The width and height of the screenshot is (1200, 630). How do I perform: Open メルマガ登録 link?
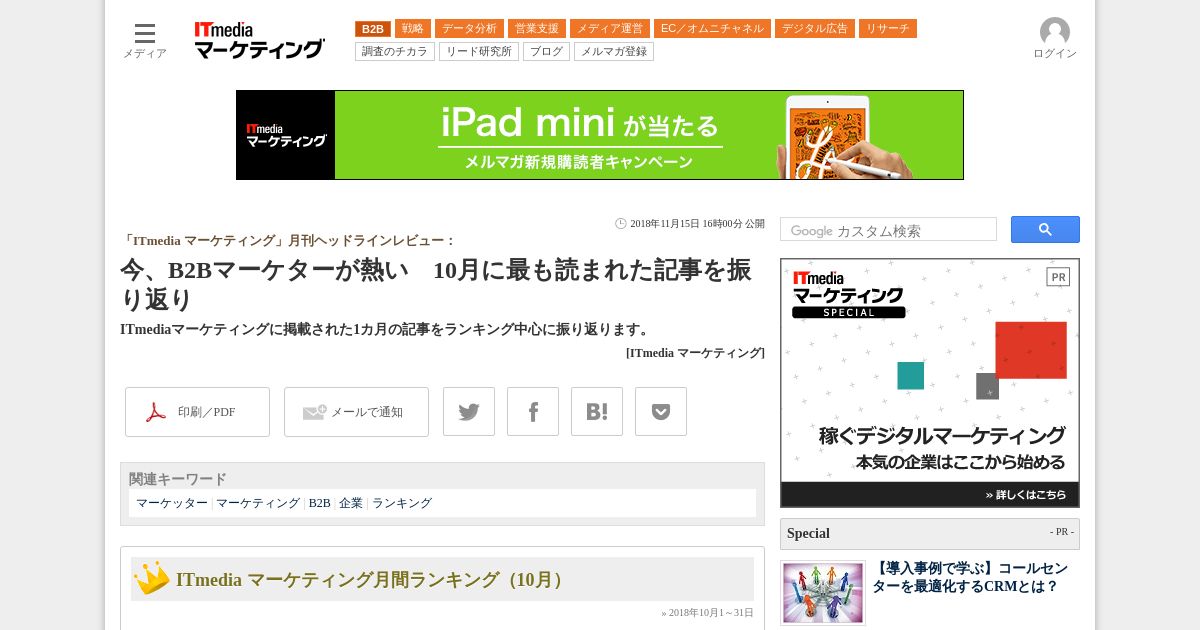[x=614, y=52]
